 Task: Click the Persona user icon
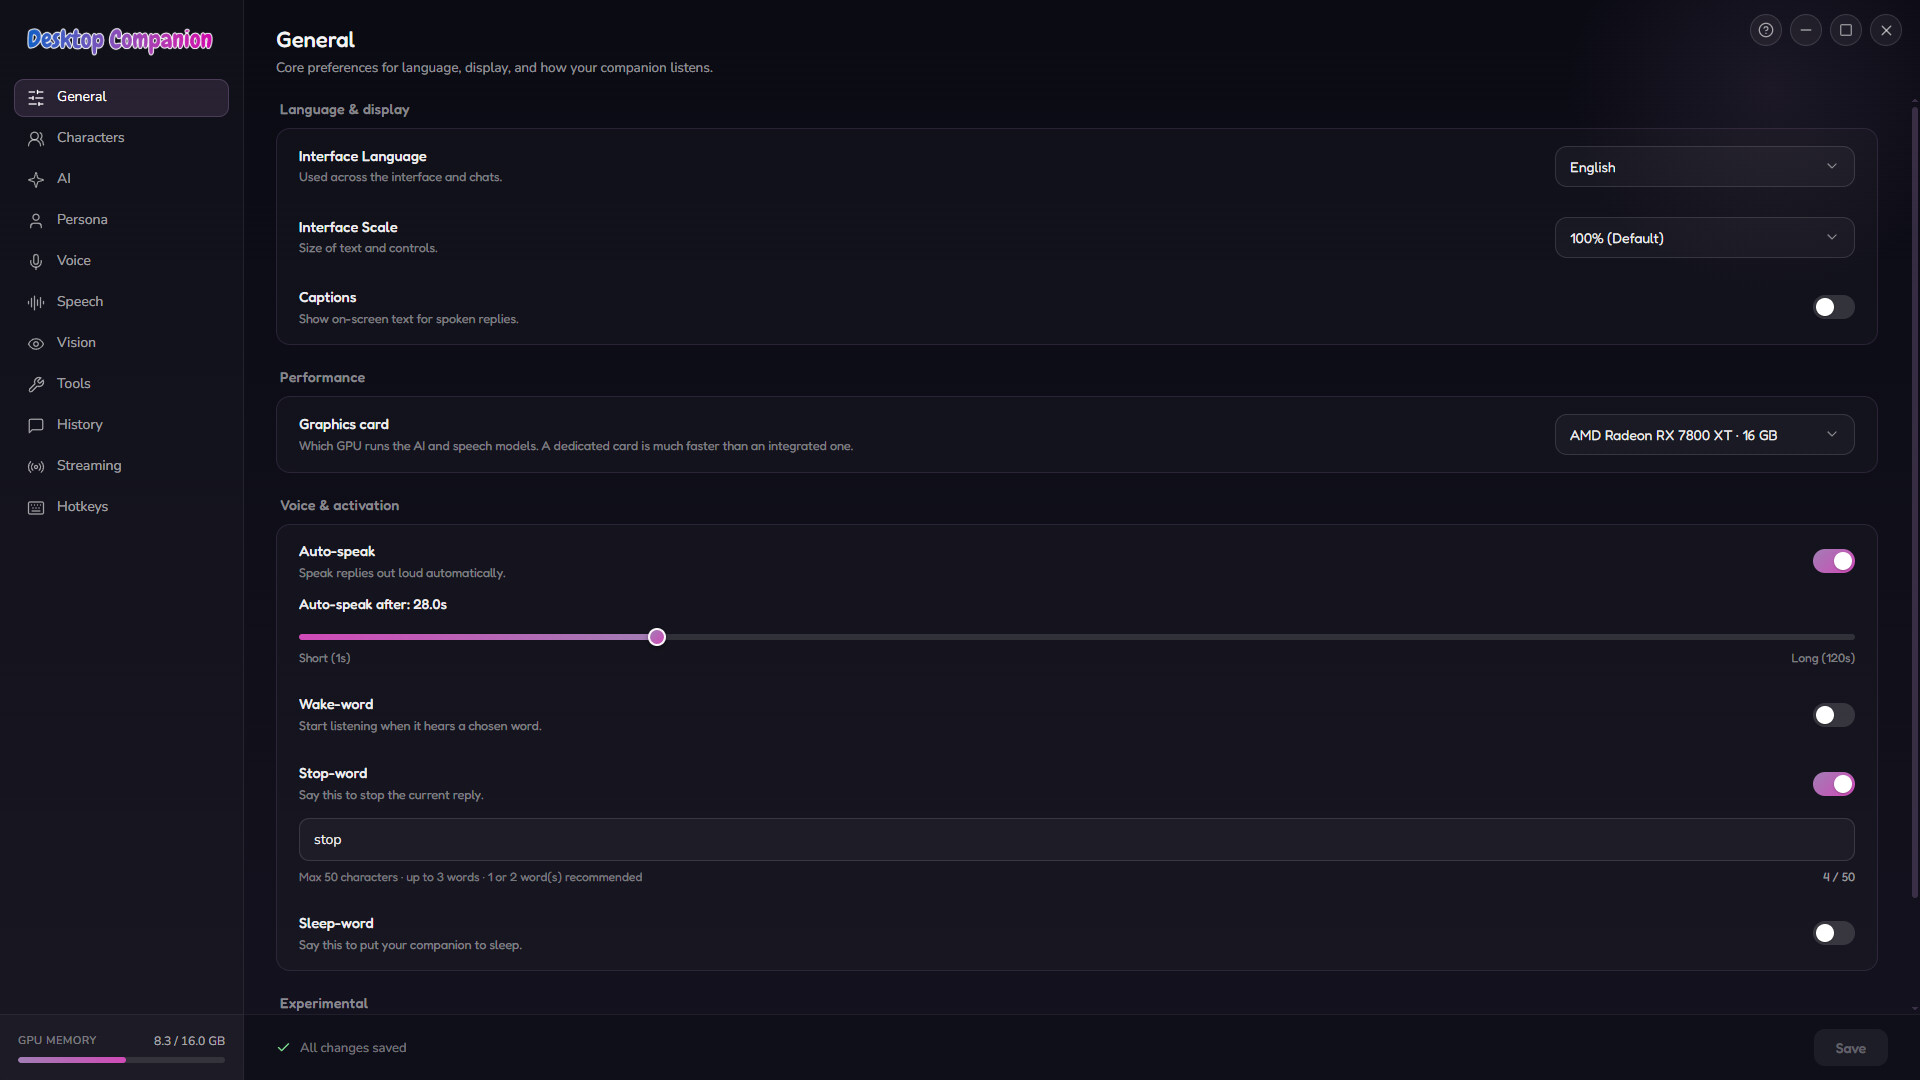[36, 221]
